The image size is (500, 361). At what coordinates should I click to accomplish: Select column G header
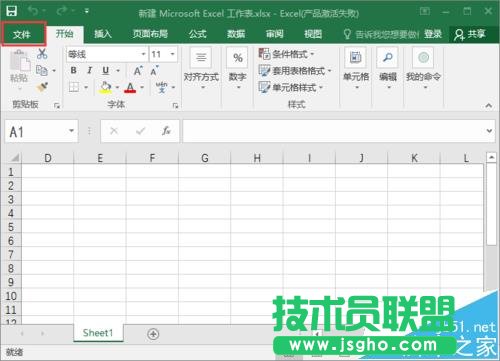pyautogui.click(x=205, y=158)
